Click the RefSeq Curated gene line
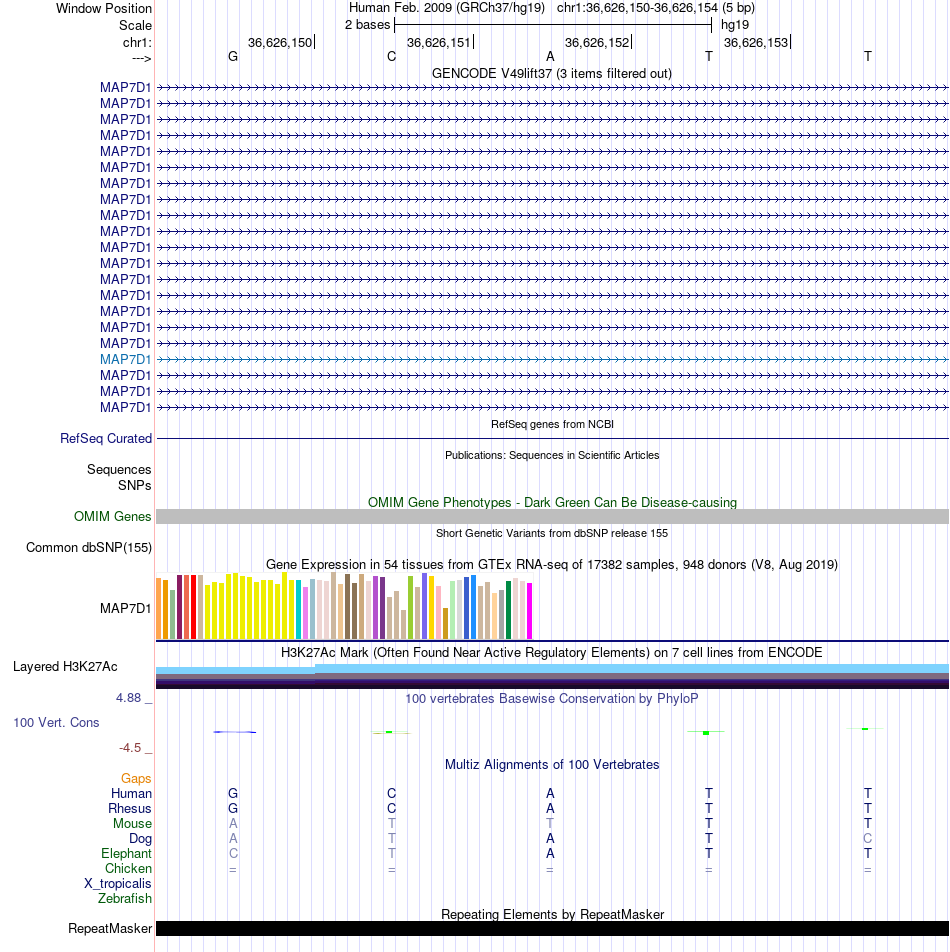The height and width of the screenshot is (952, 950). tap(552, 438)
